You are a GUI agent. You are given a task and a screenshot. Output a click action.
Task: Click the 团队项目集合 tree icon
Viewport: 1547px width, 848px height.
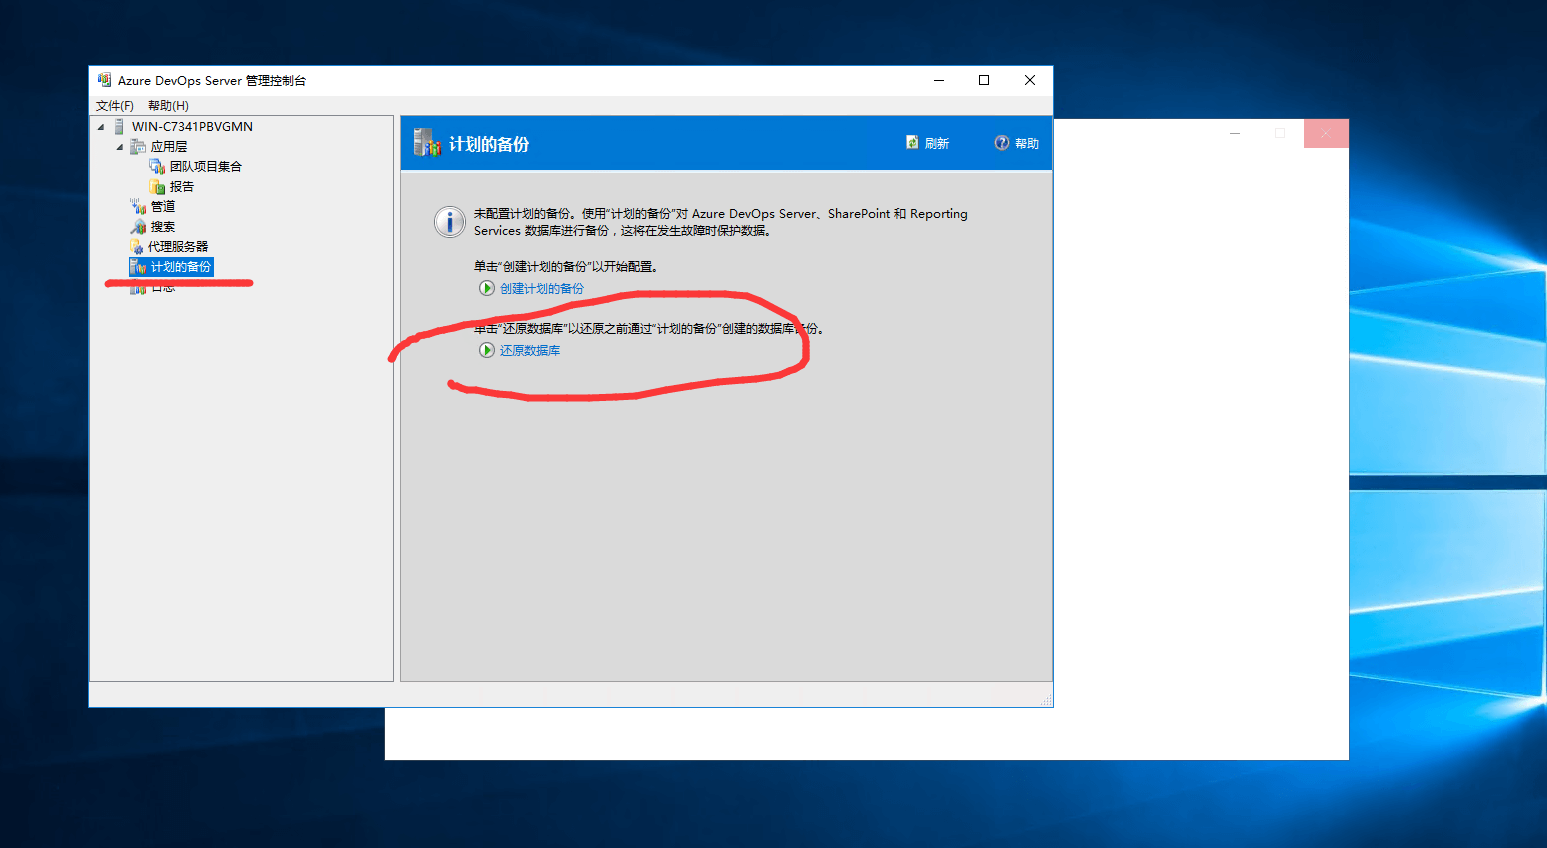pyautogui.click(x=157, y=167)
